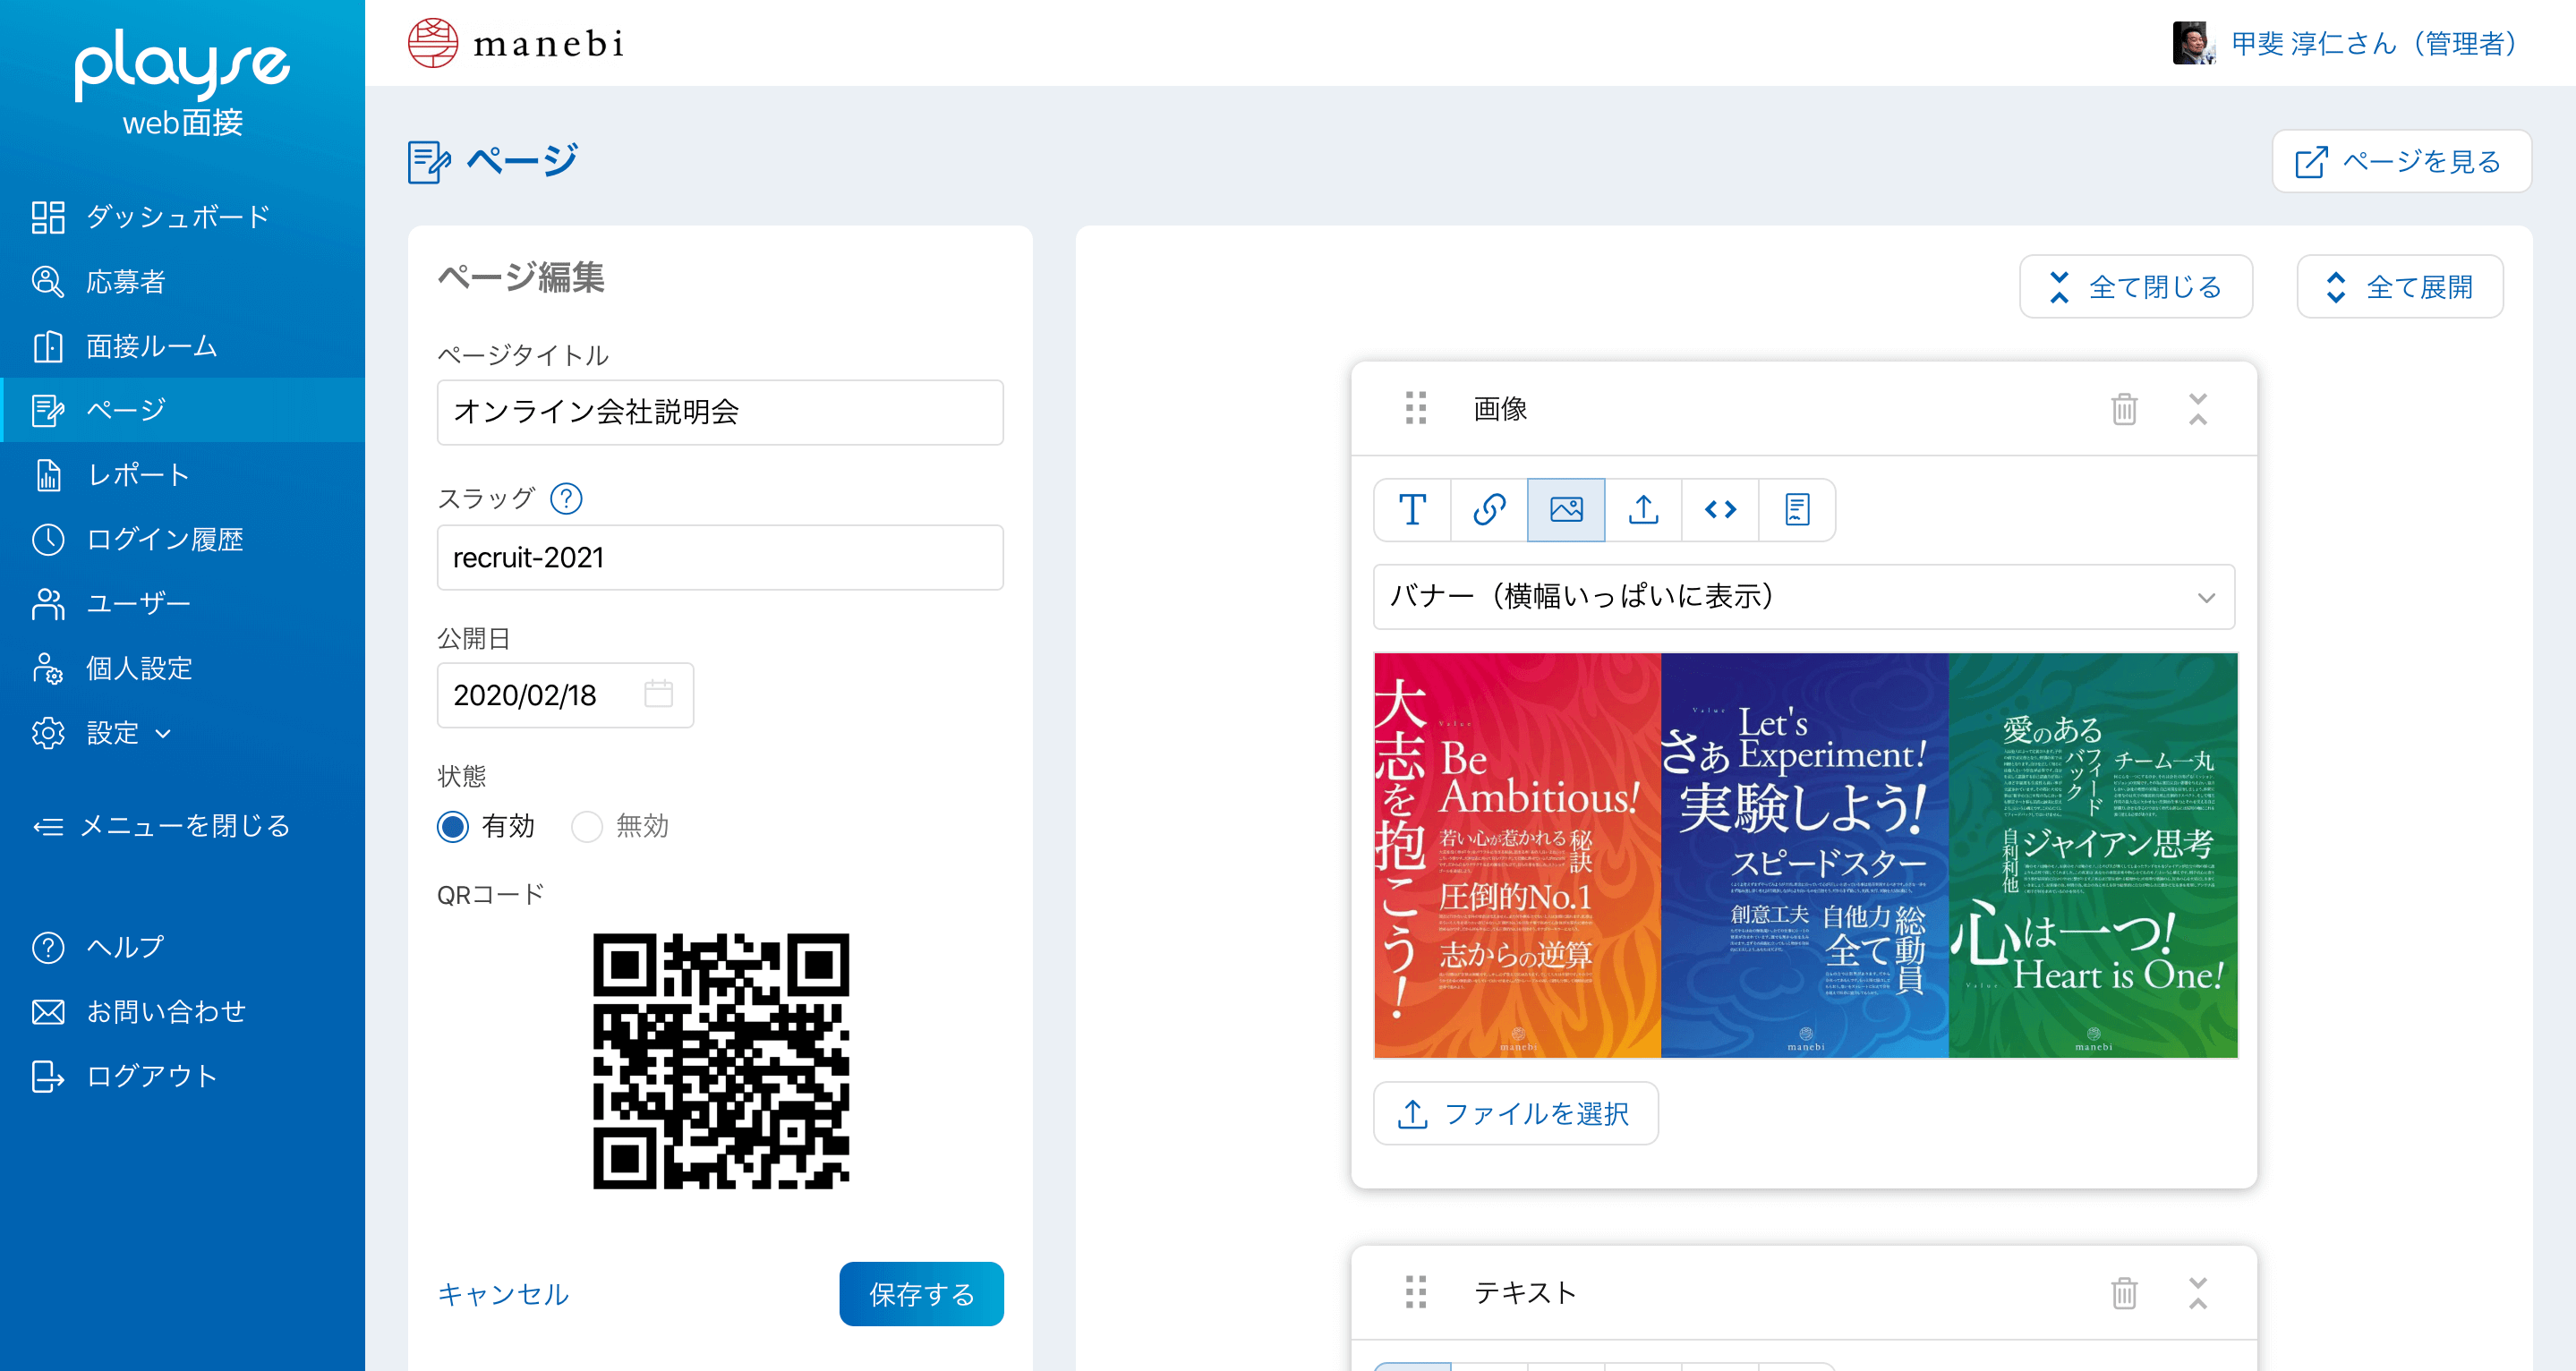Viewport: 2576px width, 1371px height.
Task: Open レポート in the sidebar
Action: click(182, 475)
